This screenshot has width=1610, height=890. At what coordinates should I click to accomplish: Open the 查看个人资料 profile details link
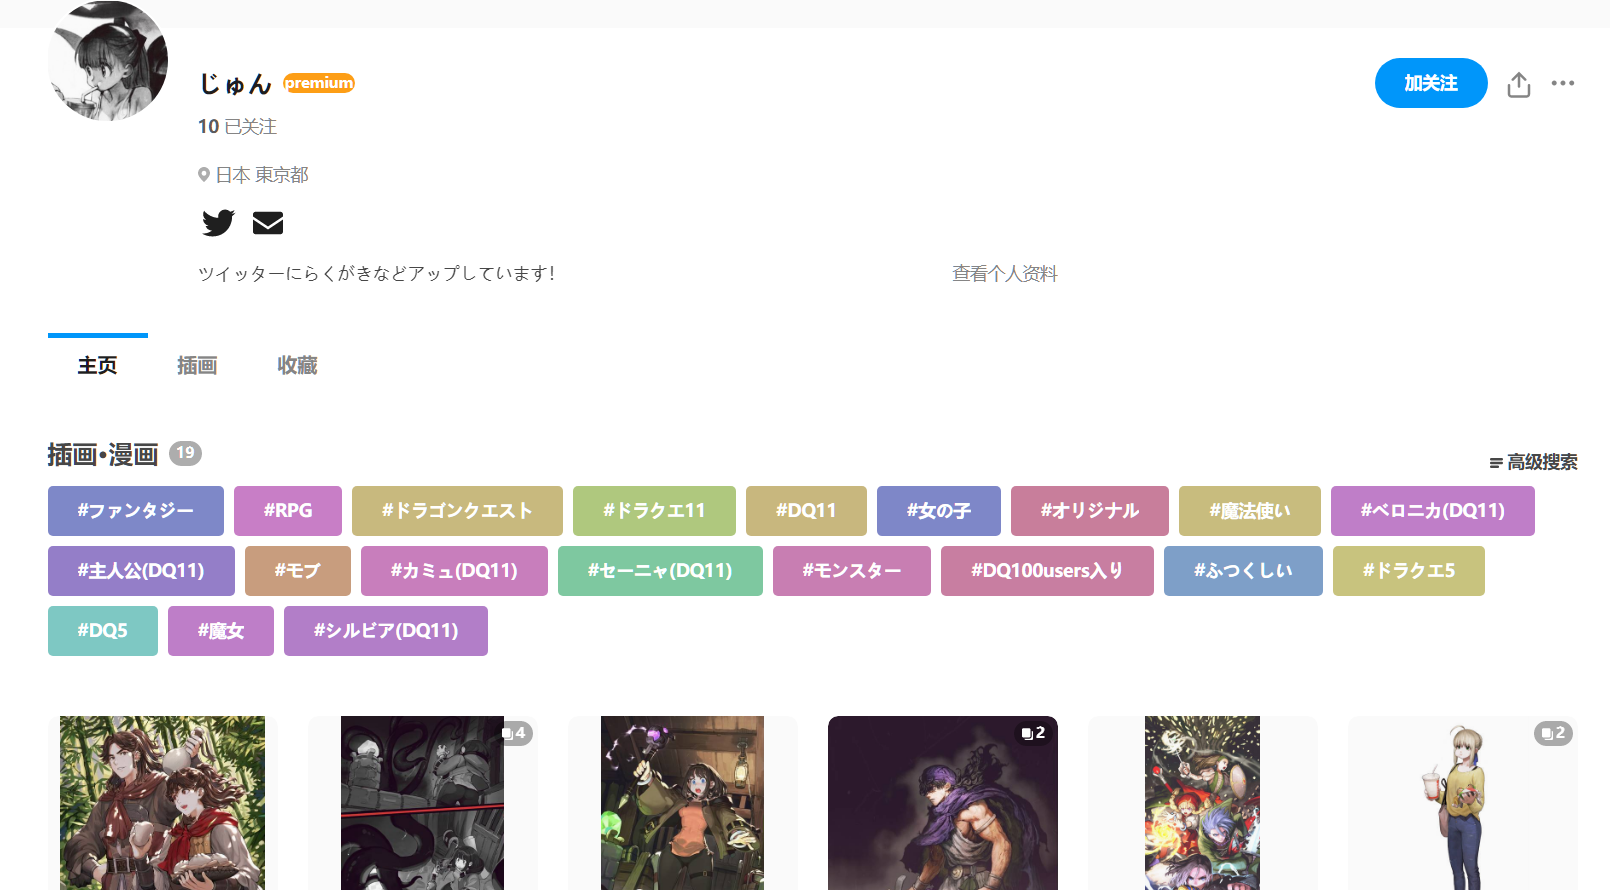click(1004, 273)
